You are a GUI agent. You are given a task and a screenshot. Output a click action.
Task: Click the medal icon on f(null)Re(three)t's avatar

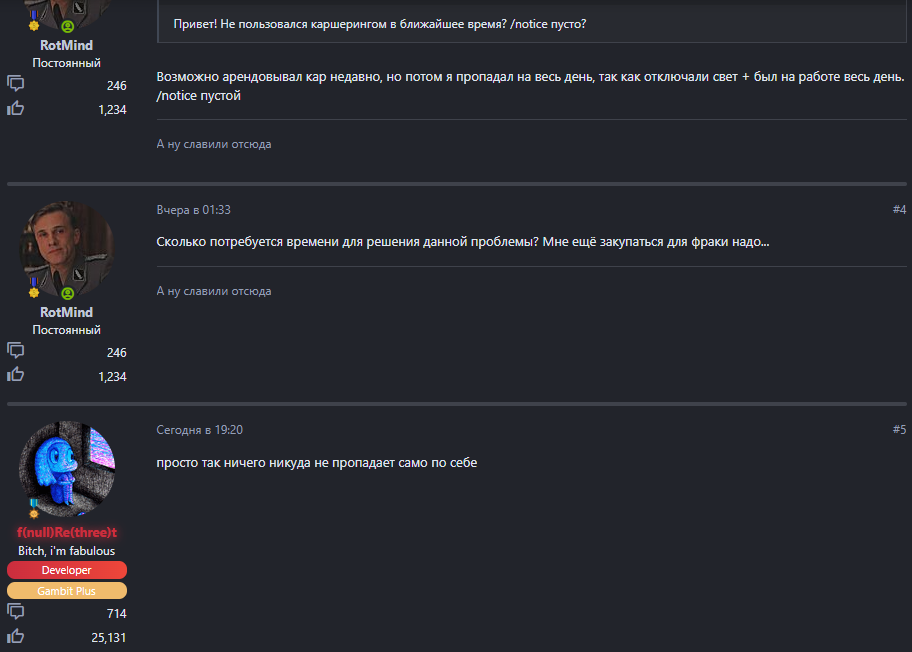(x=35, y=510)
